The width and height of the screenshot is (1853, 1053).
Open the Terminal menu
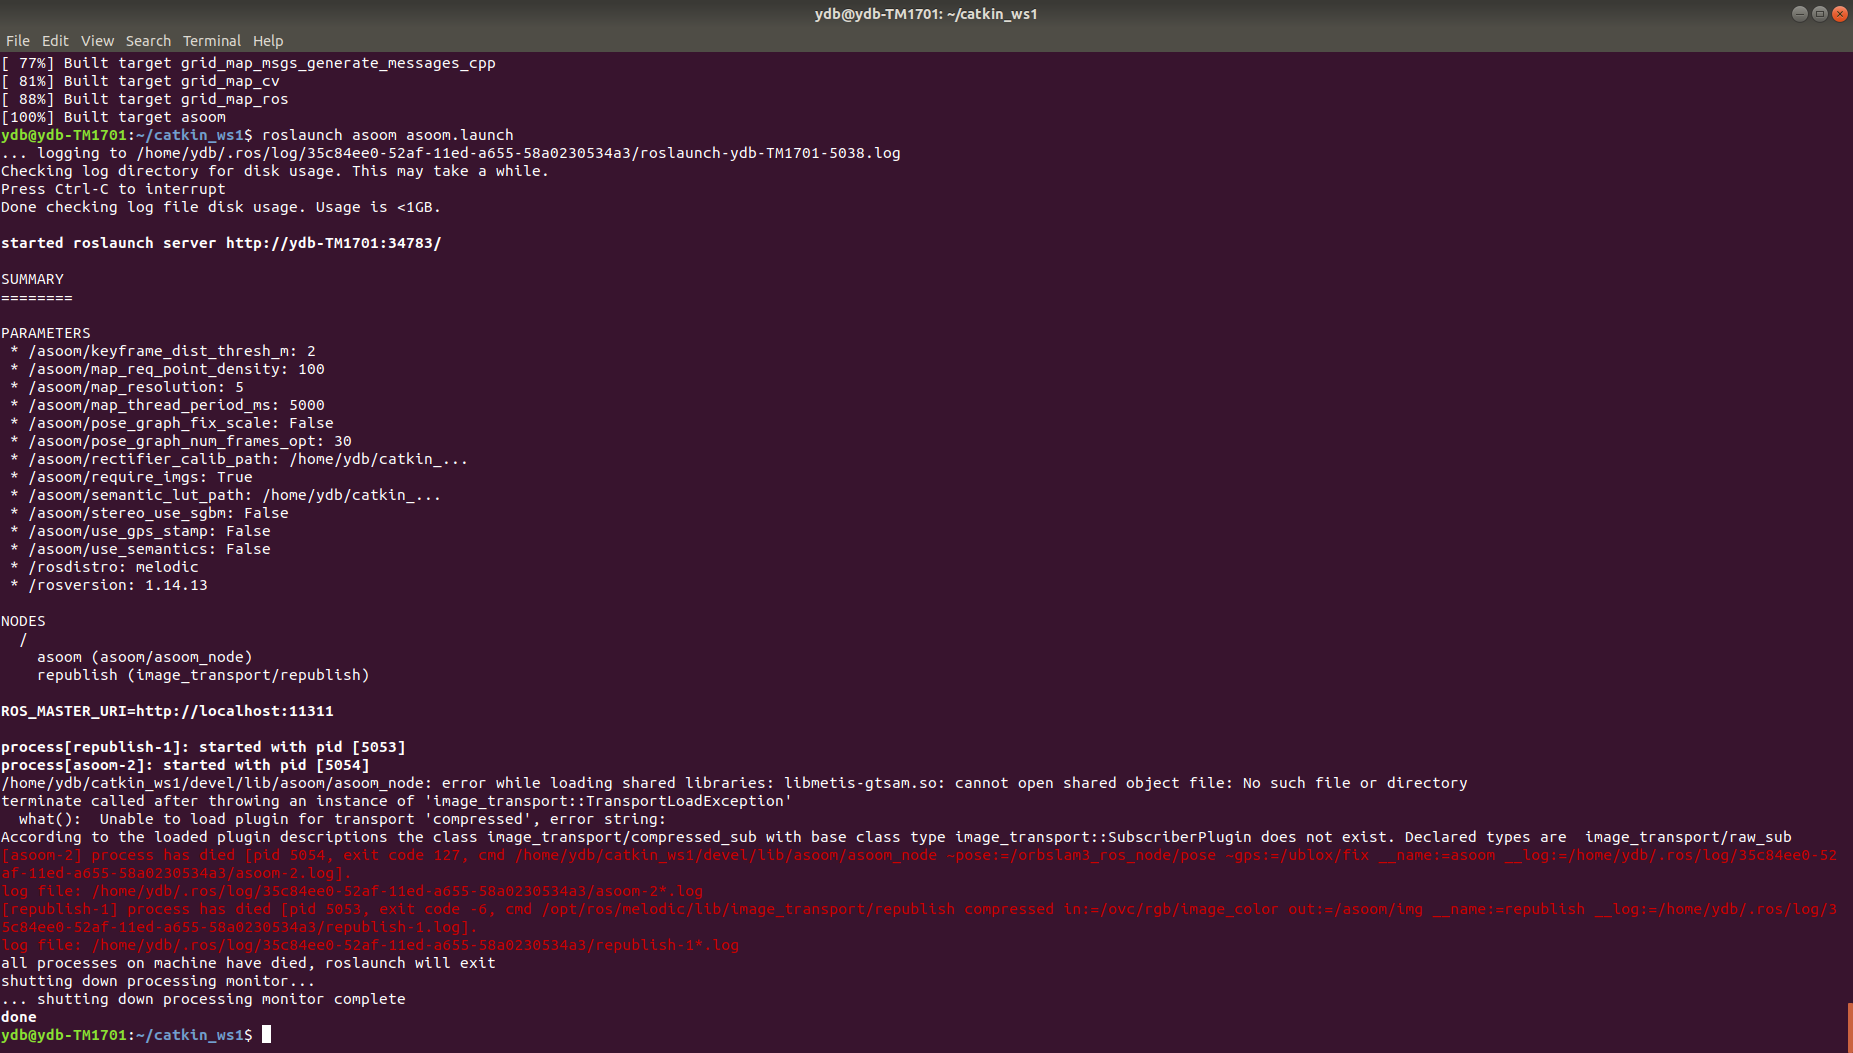[211, 41]
